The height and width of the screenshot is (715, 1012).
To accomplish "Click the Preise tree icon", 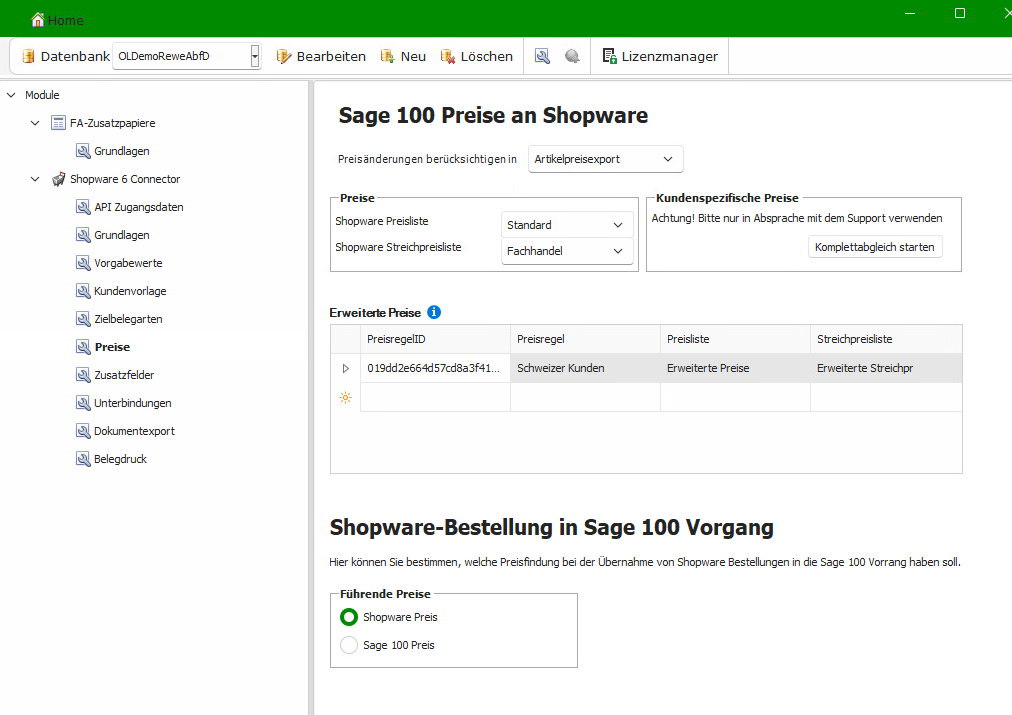I will pyautogui.click(x=83, y=347).
